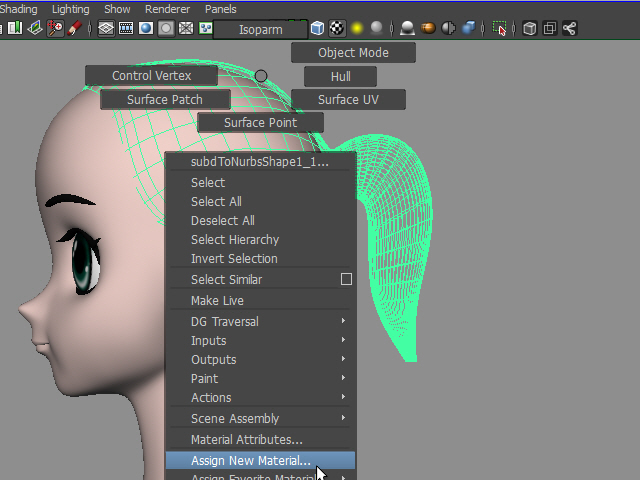Toggle the textured checker sphere icon
This screenshot has height=480, width=640.
[337, 29]
